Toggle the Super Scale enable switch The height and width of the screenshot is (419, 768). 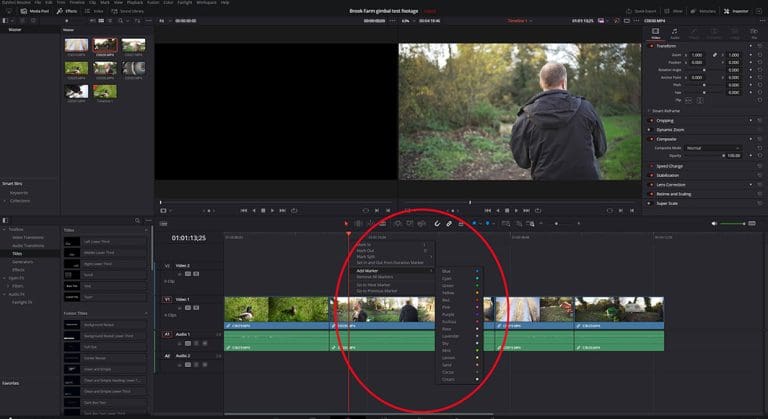[x=651, y=203]
